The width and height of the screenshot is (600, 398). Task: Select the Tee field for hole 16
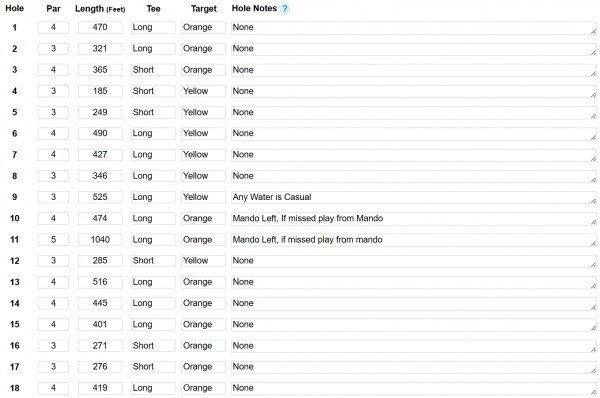pyautogui.click(x=153, y=346)
